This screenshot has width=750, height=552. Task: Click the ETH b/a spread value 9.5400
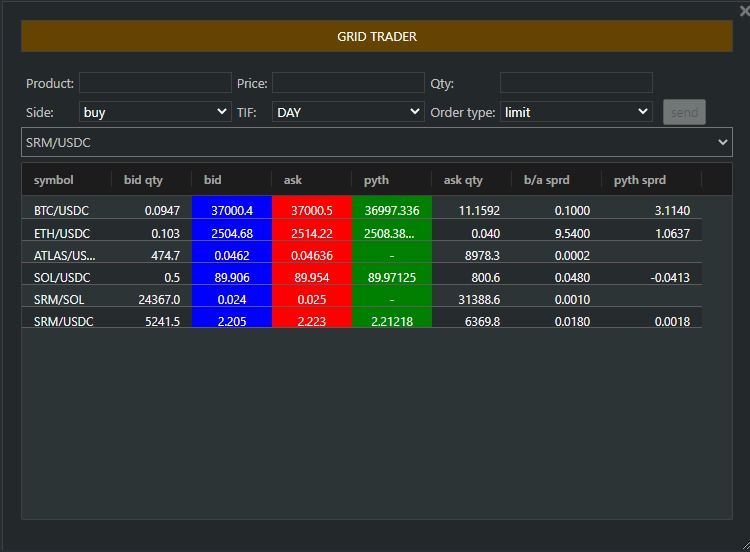click(x=572, y=233)
